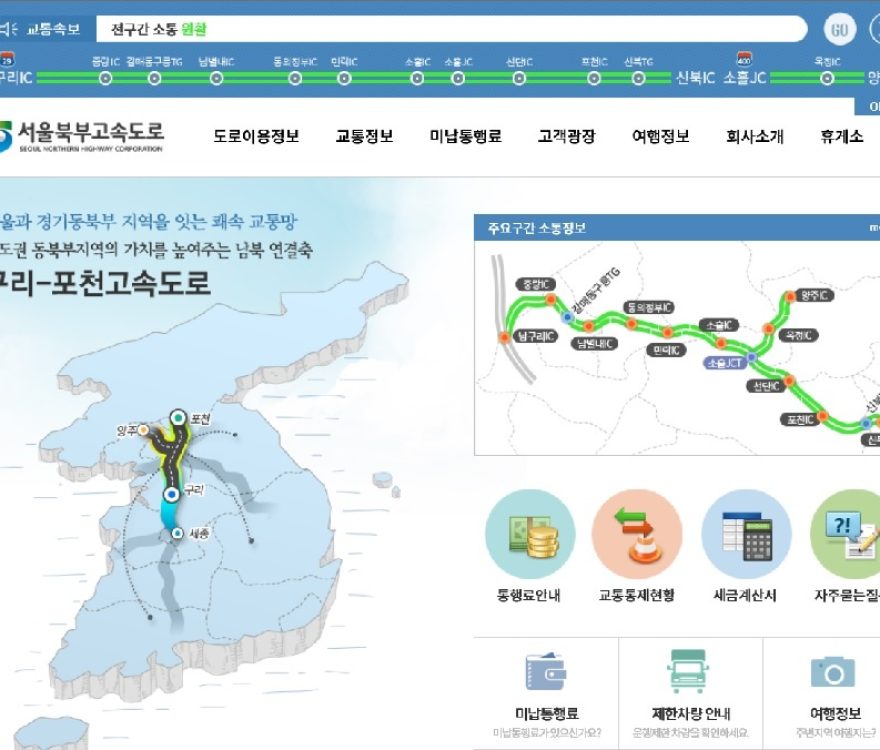Select the 신북TG node on the route strip
The height and width of the screenshot is (750, 880).
(x=638, y=79)
